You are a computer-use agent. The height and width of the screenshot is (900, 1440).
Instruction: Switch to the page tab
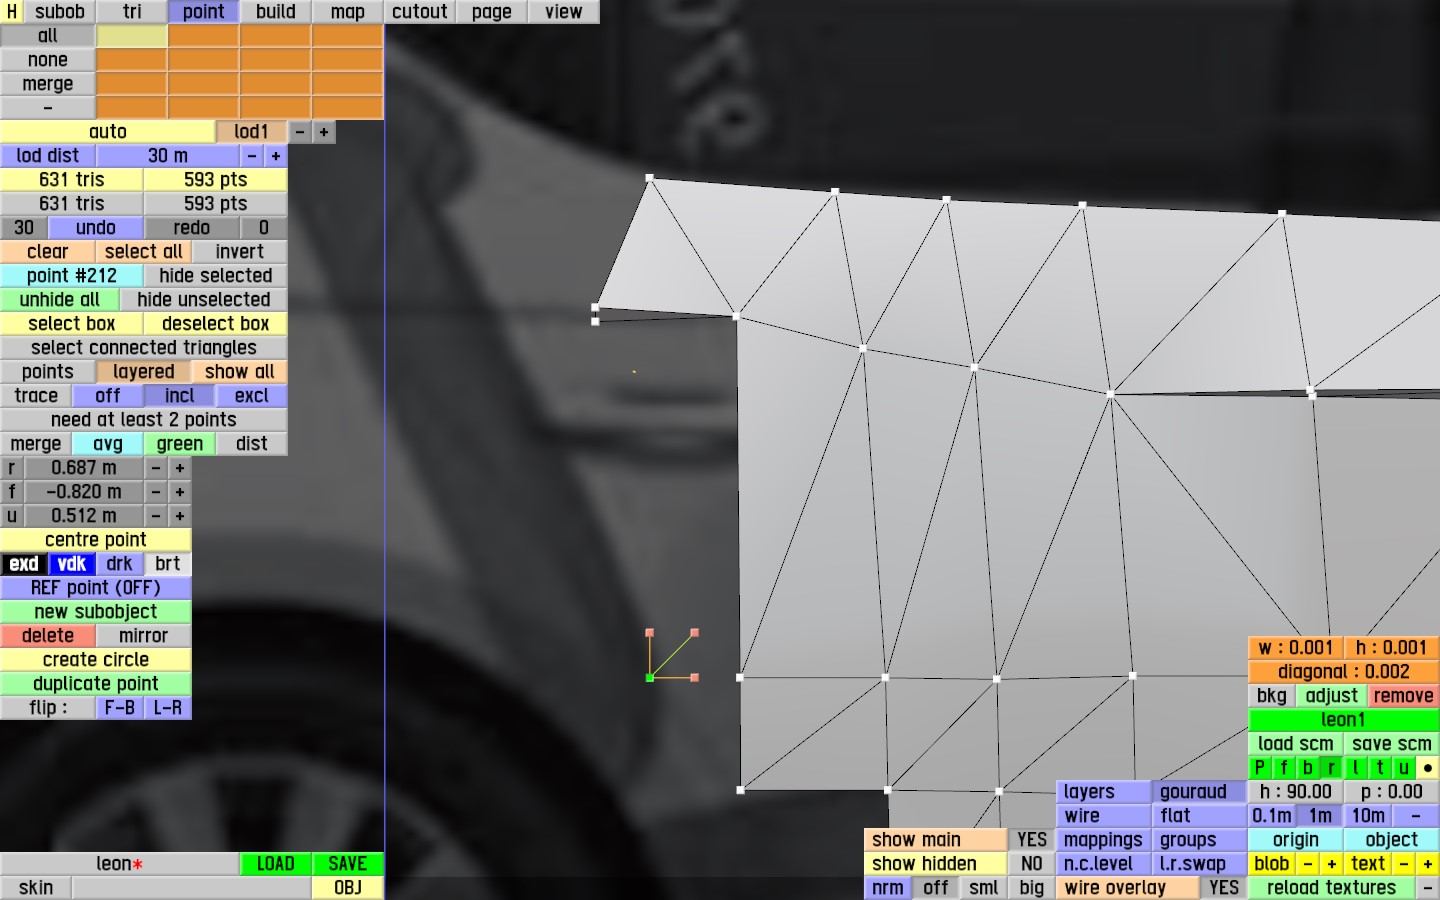click(492, 12)
